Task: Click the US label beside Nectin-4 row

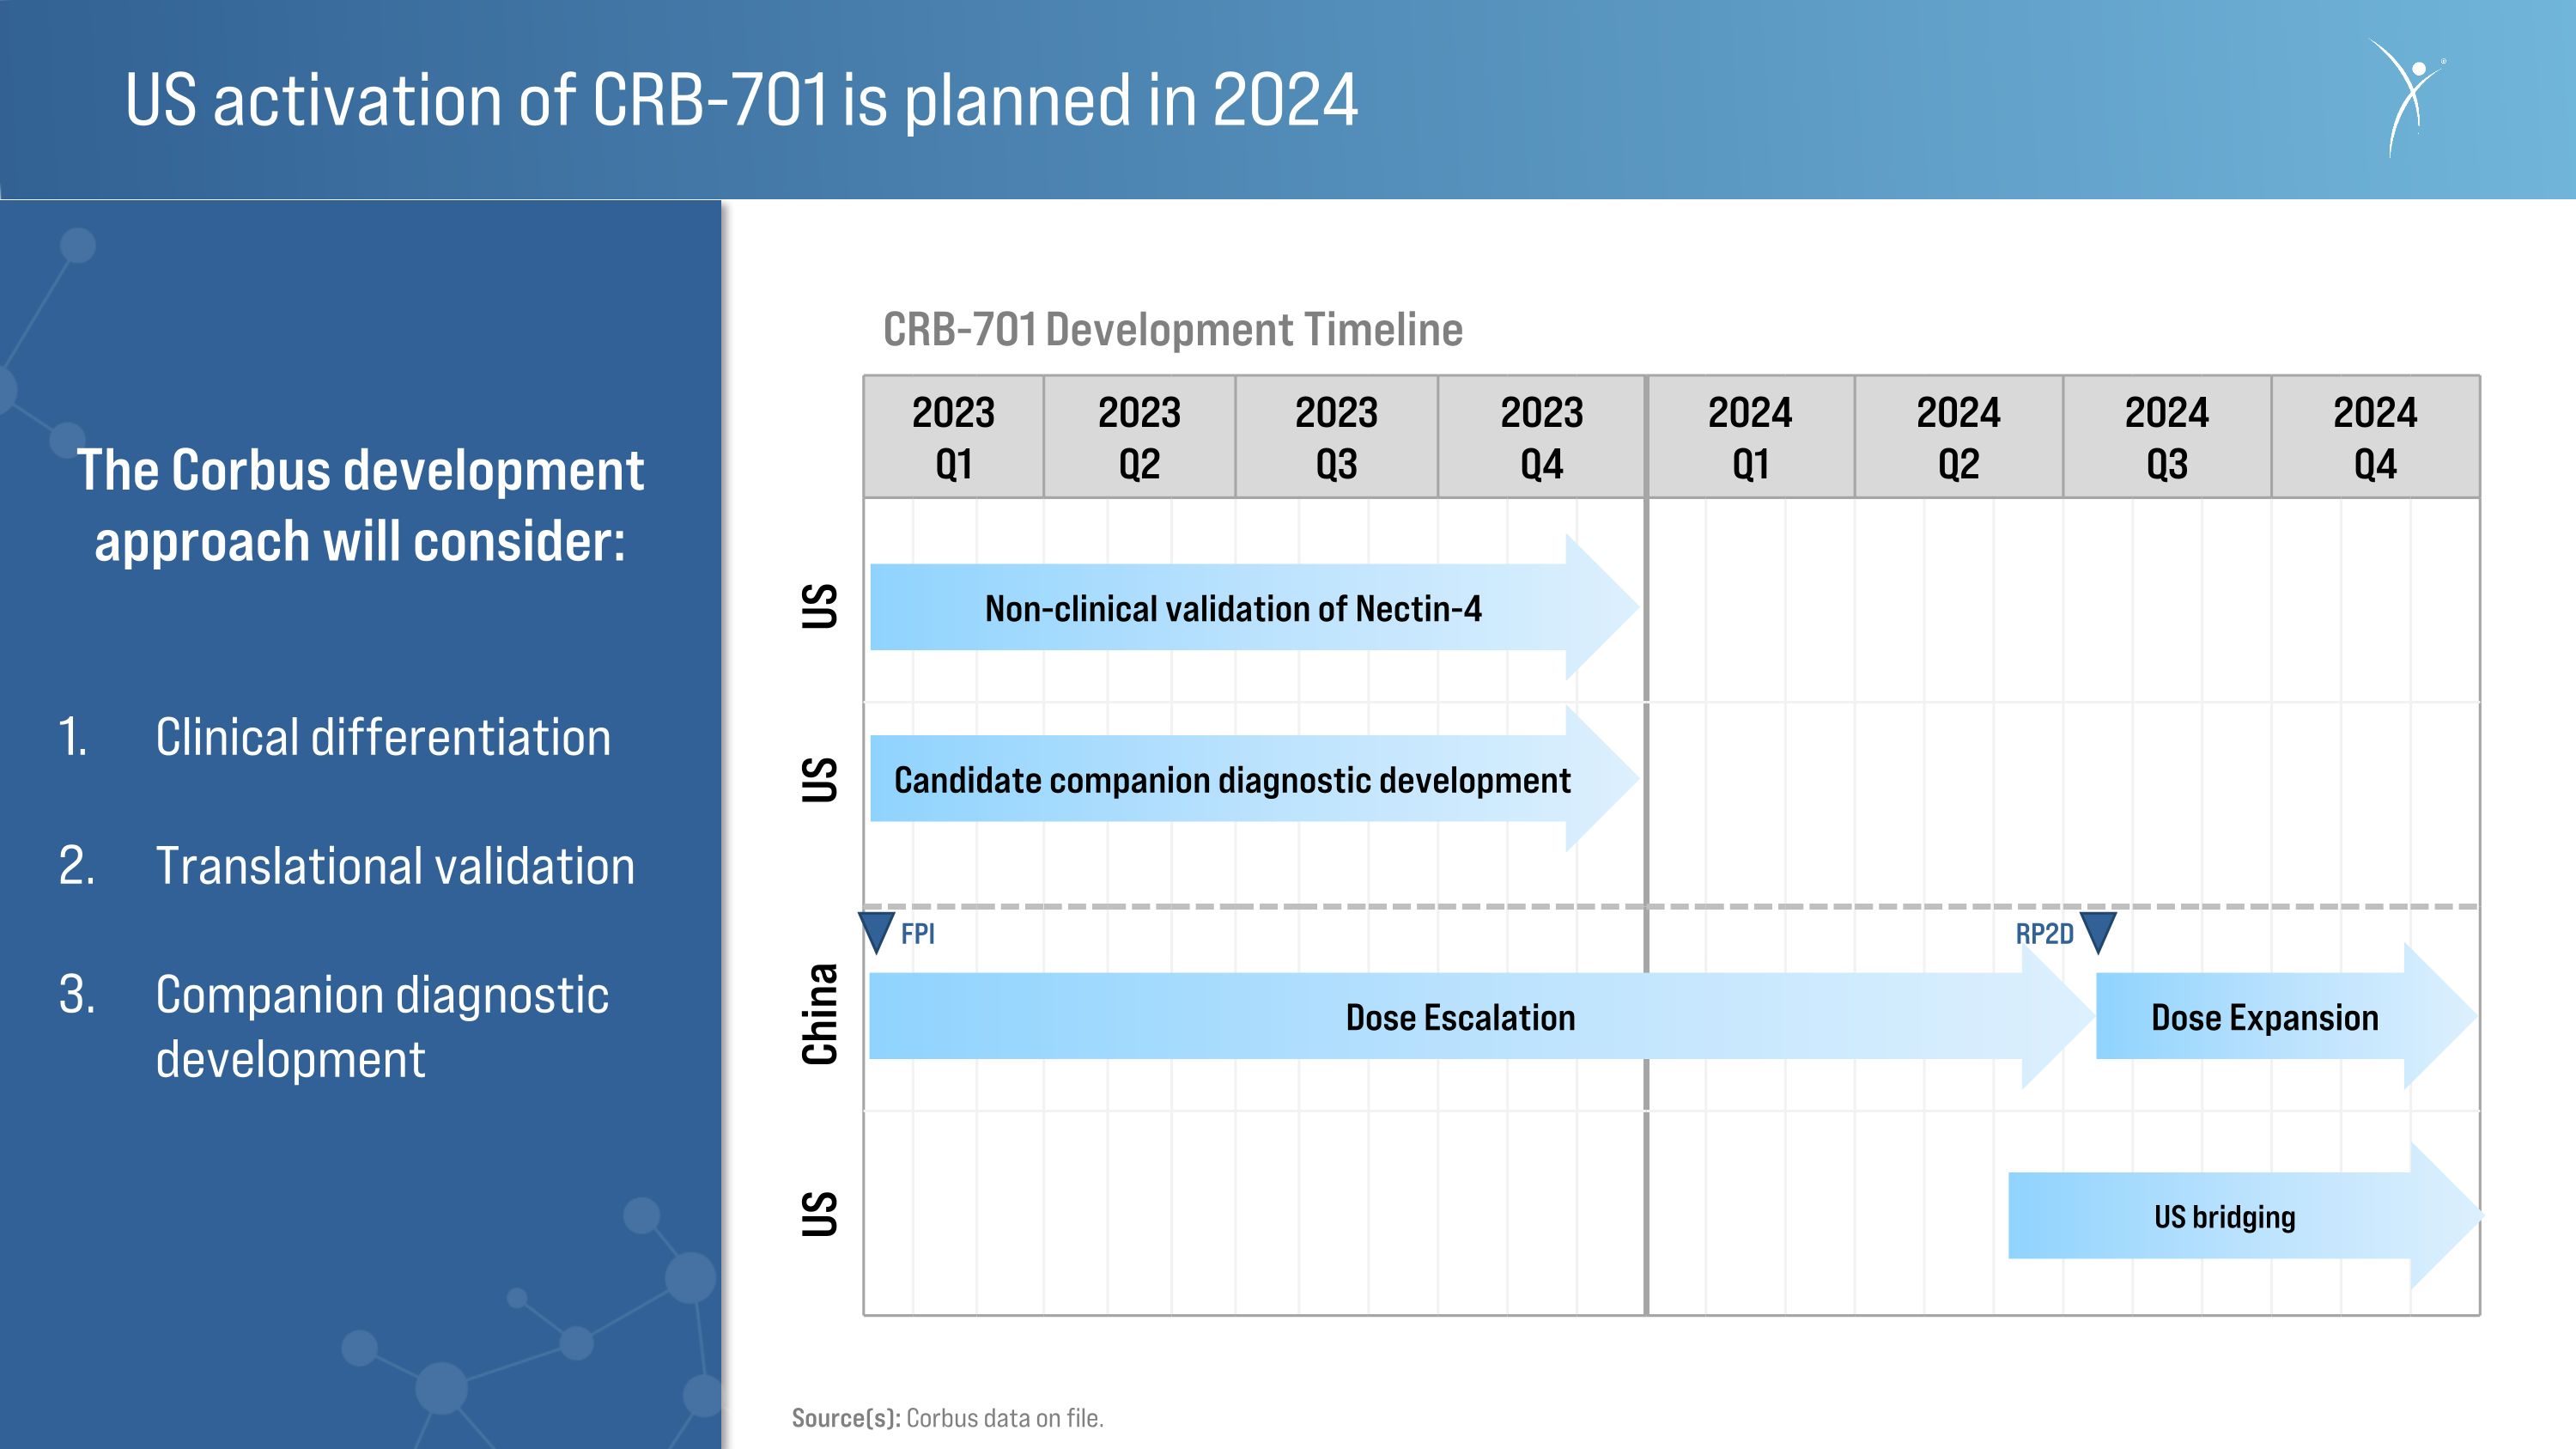Action: [819, 606]
